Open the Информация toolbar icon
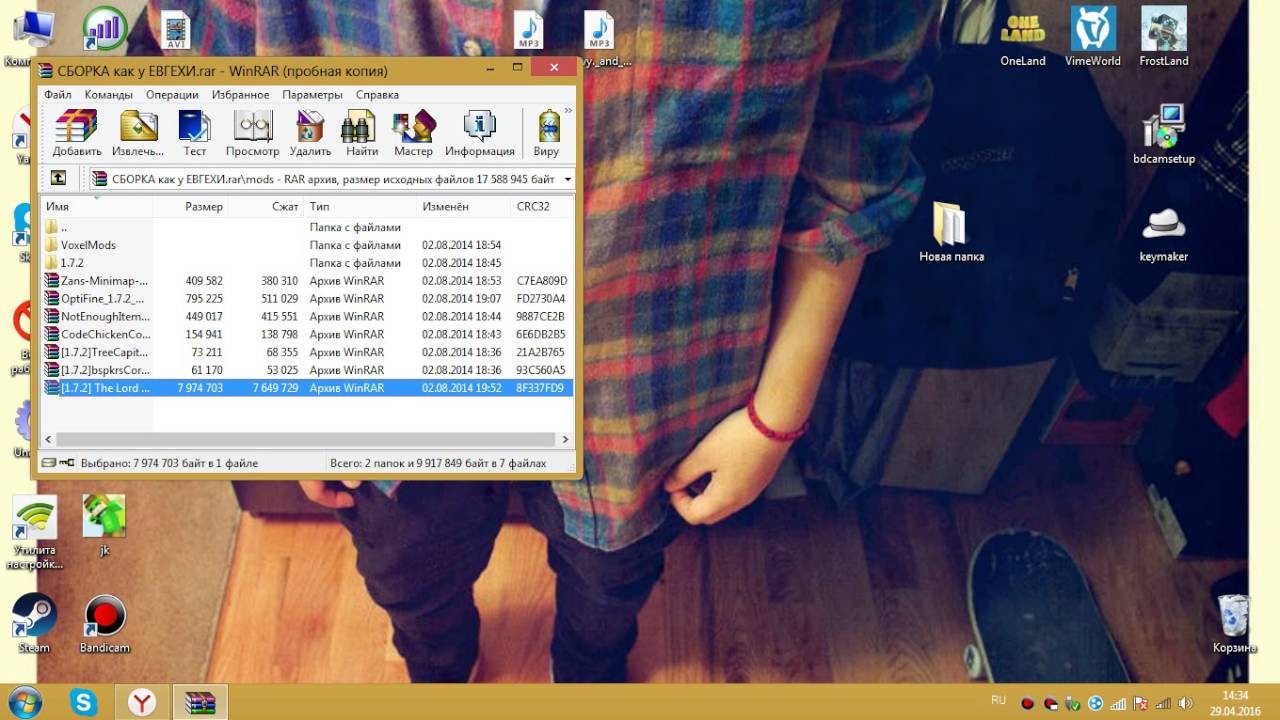 pyautogui.click(x=480, y=133)
